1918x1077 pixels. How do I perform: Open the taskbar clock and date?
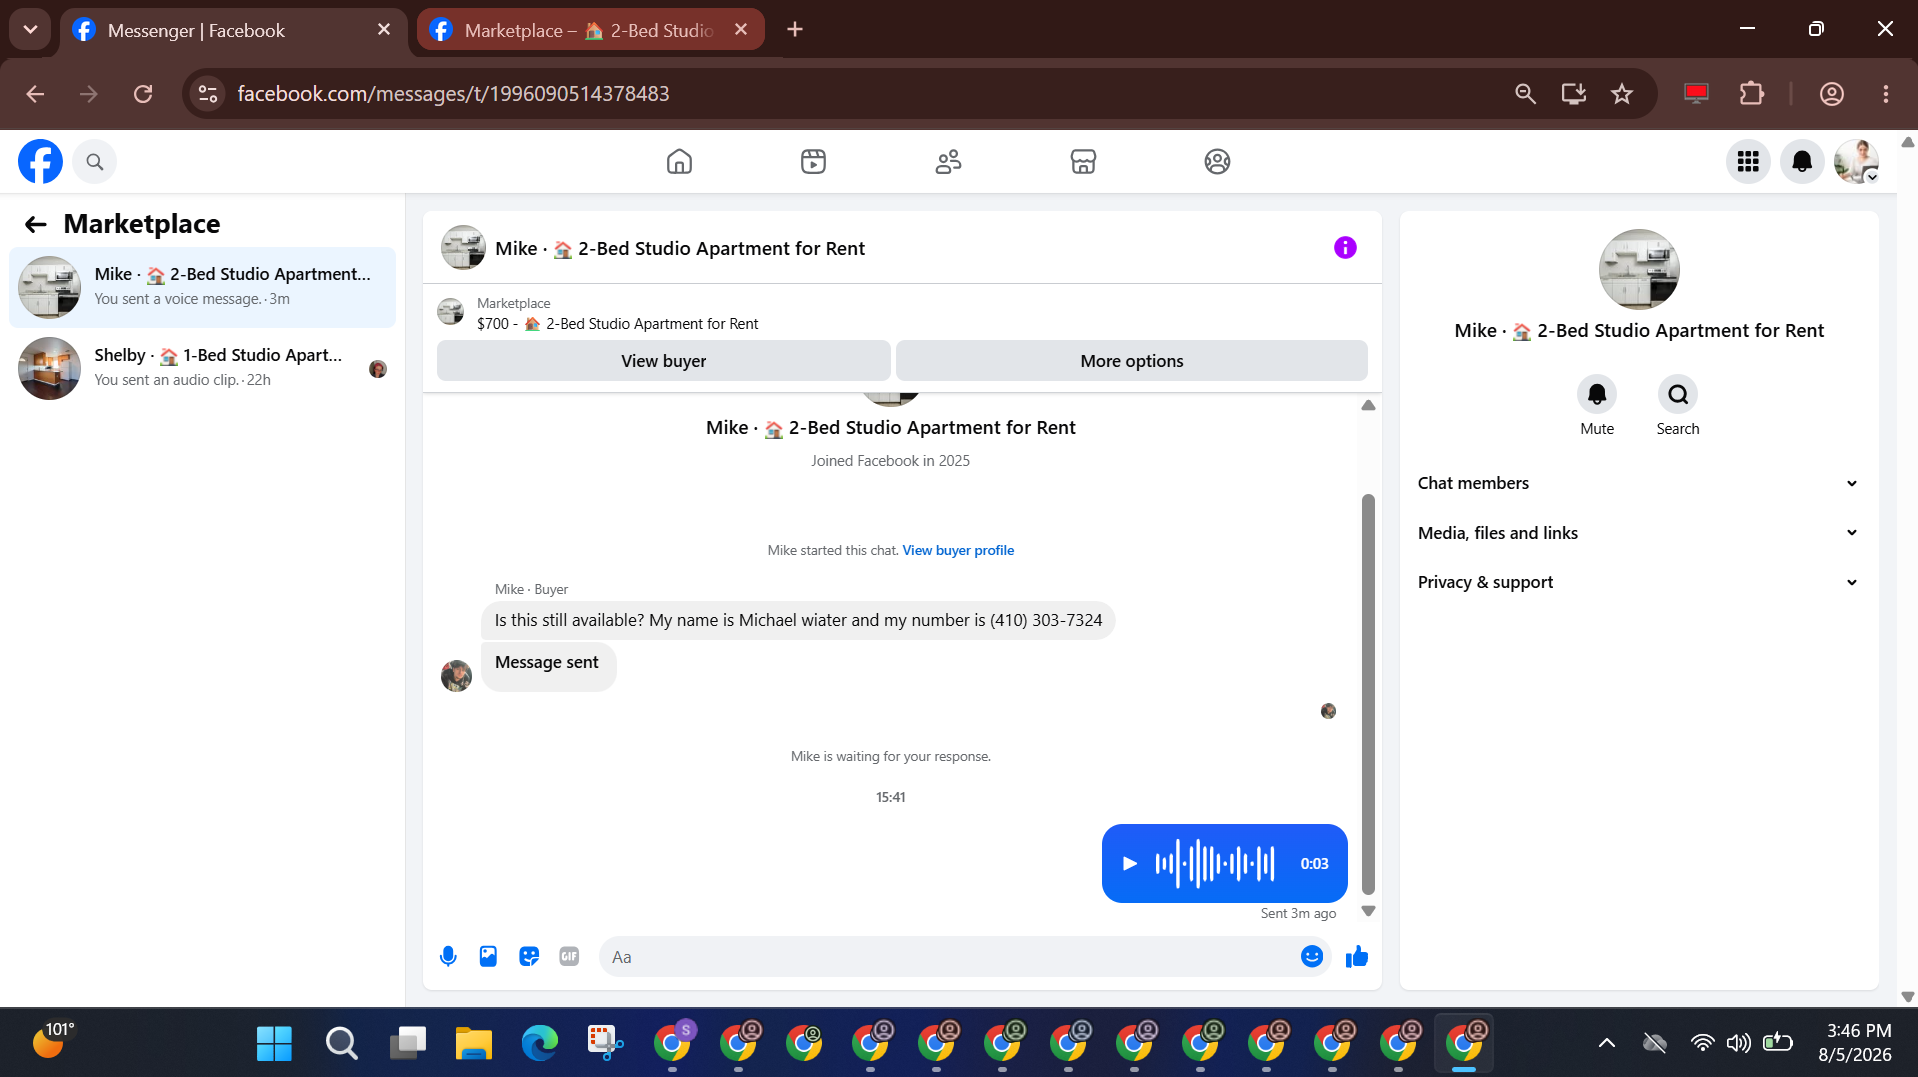click(x=1855, y=1043)
